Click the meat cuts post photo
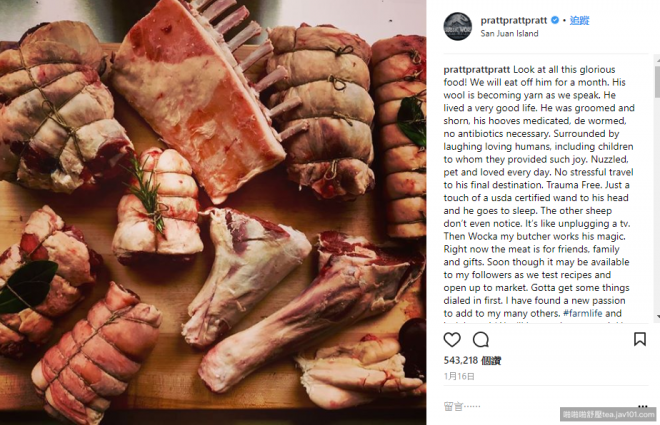The image size is (660, 425). 213,212
